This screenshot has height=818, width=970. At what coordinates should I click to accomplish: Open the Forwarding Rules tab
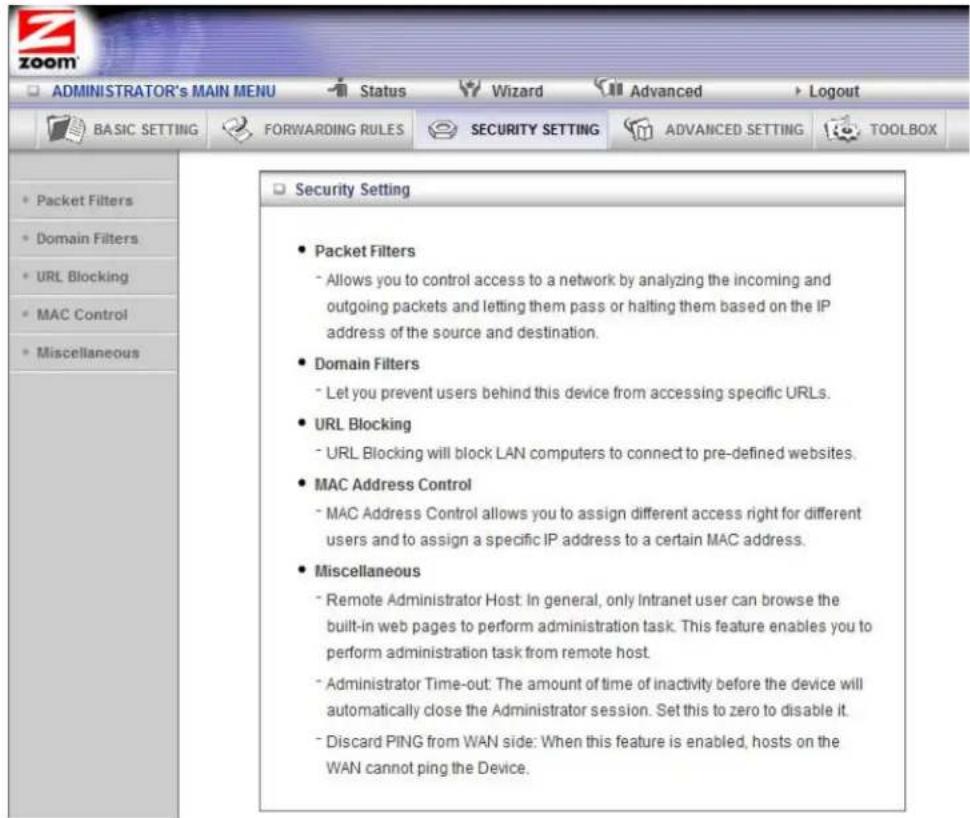click(x=312, y=129)
